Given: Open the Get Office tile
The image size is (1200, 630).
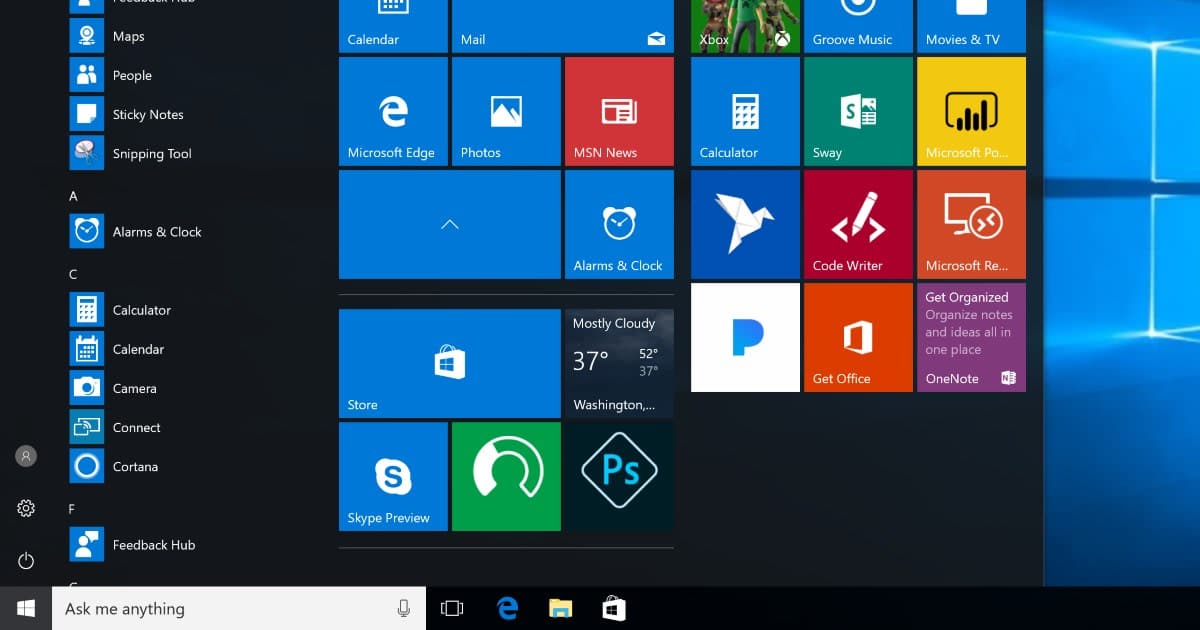Looking at the screenshot, I should click(x=858, y=337).
